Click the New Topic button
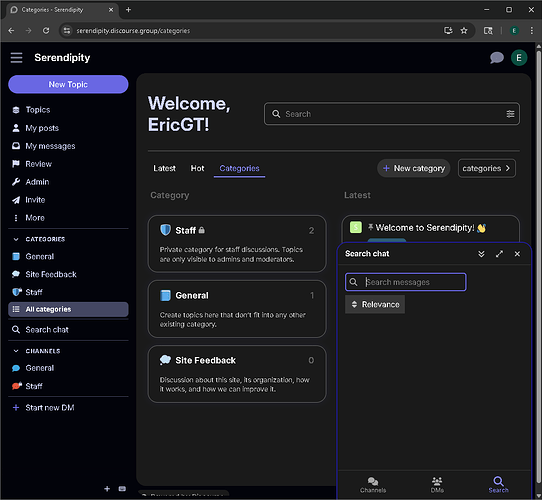This screenshot has width=542, height=500. (68, 84)
